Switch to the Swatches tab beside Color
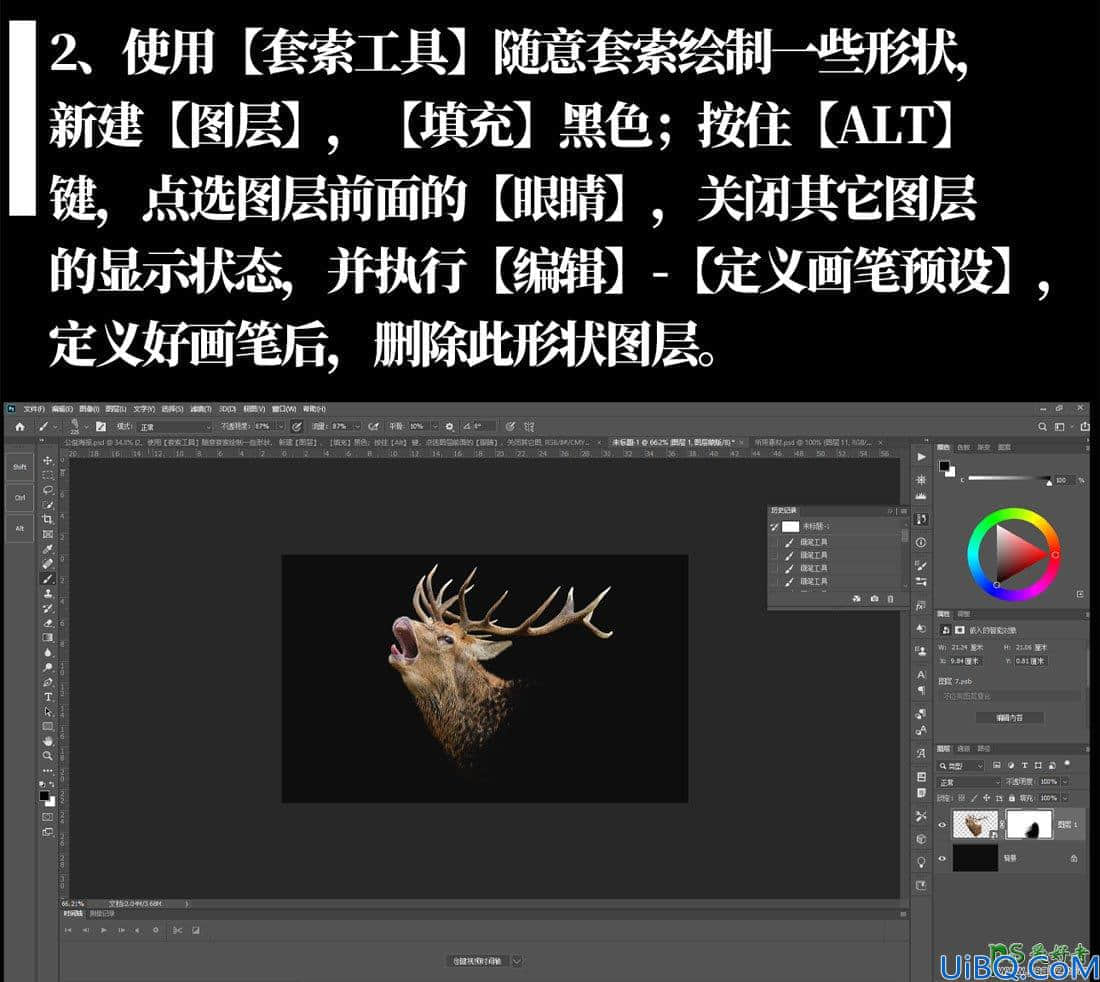This screenshot has height=982, width=1100. click(x=965, y=447)
